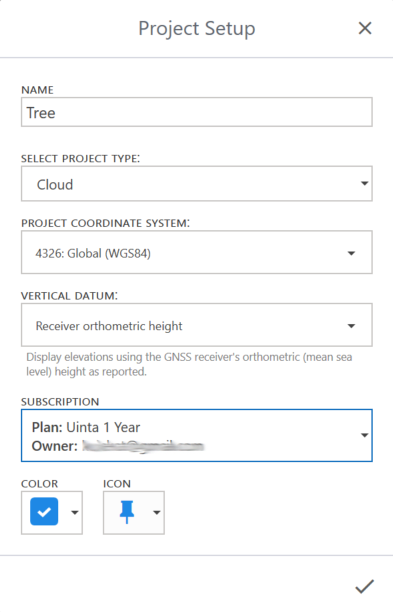This screenshot has width=393, height=612.
Task: Click the vertical datum description text
Action: 189,364
